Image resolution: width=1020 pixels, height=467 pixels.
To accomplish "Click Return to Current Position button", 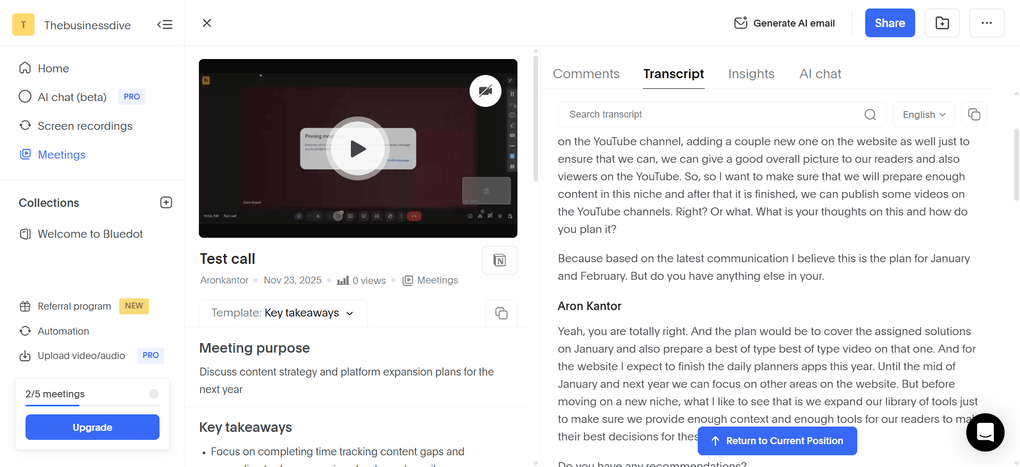I will click(777, 441).
